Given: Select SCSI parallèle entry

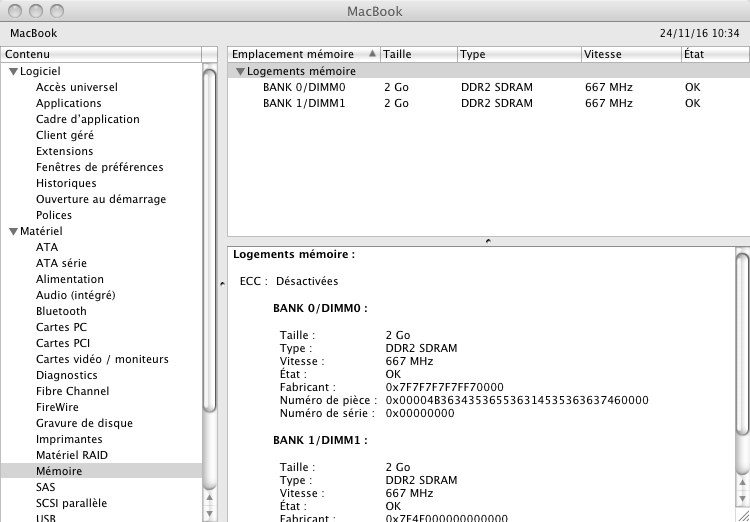Looking at the screenshot, I should 71,503.
